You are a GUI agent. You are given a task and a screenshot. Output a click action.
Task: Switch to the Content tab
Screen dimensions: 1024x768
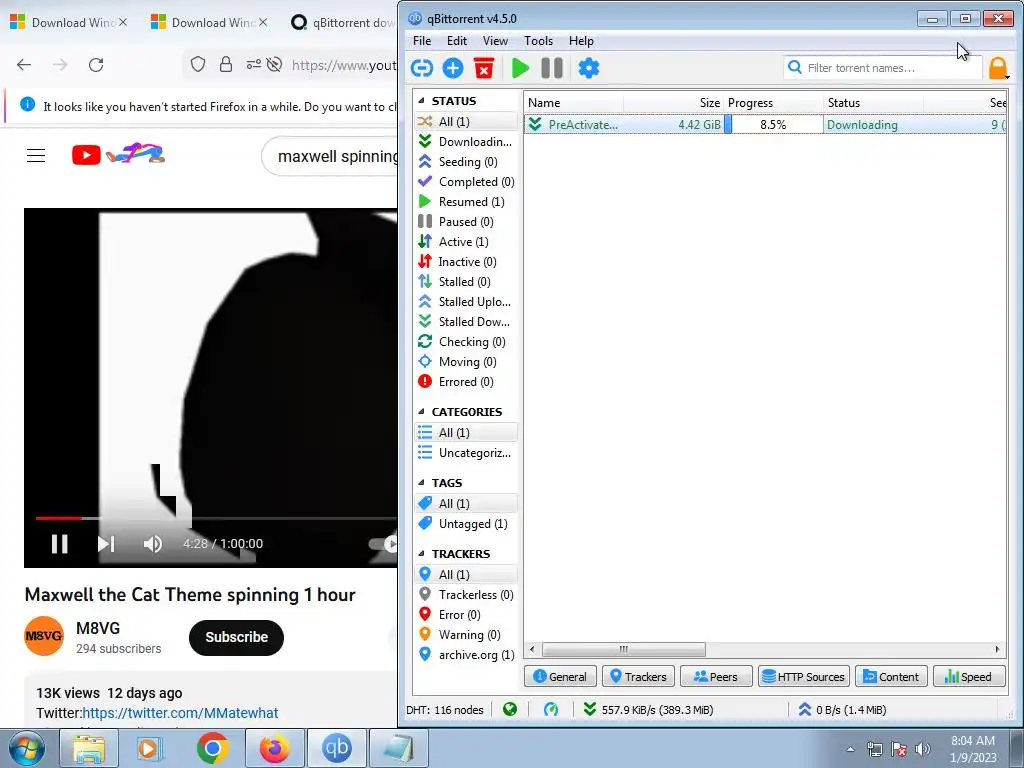(891, 677)
